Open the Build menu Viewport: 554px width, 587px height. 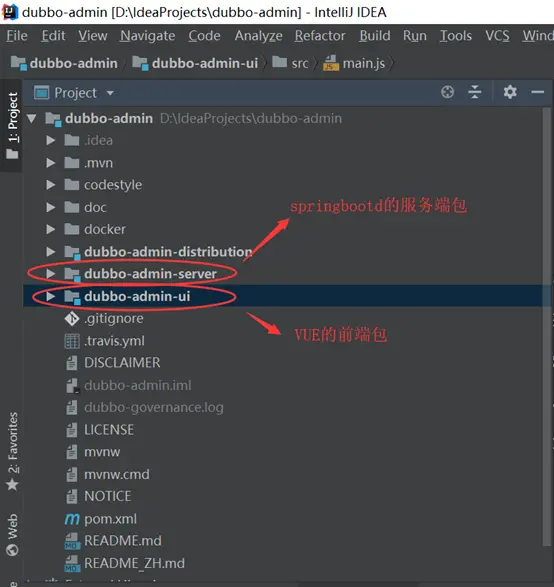click(375, 36)
